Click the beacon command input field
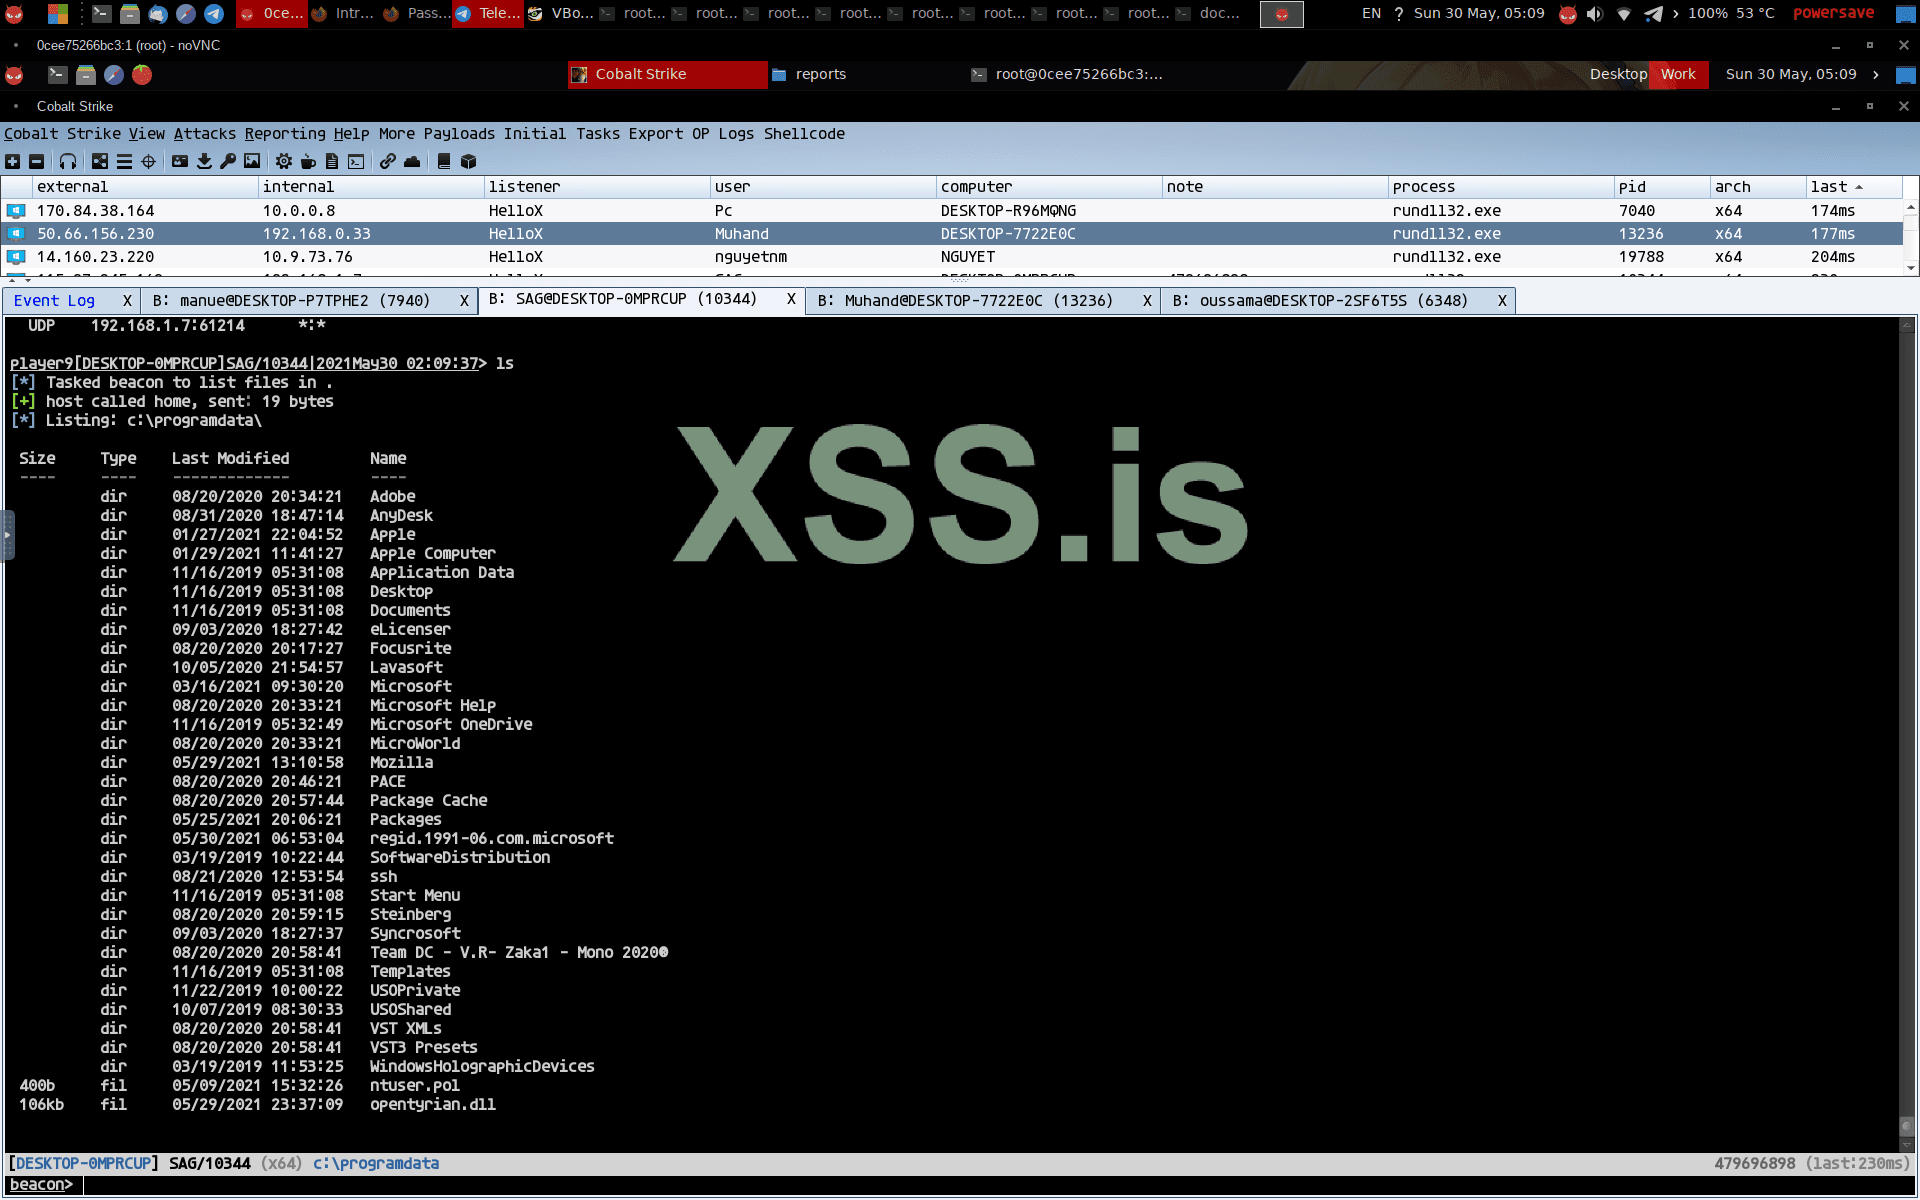Image resolution: width=1920 pixels, height=1200 pixels. pyautogui.click(x=900, y=1185)
